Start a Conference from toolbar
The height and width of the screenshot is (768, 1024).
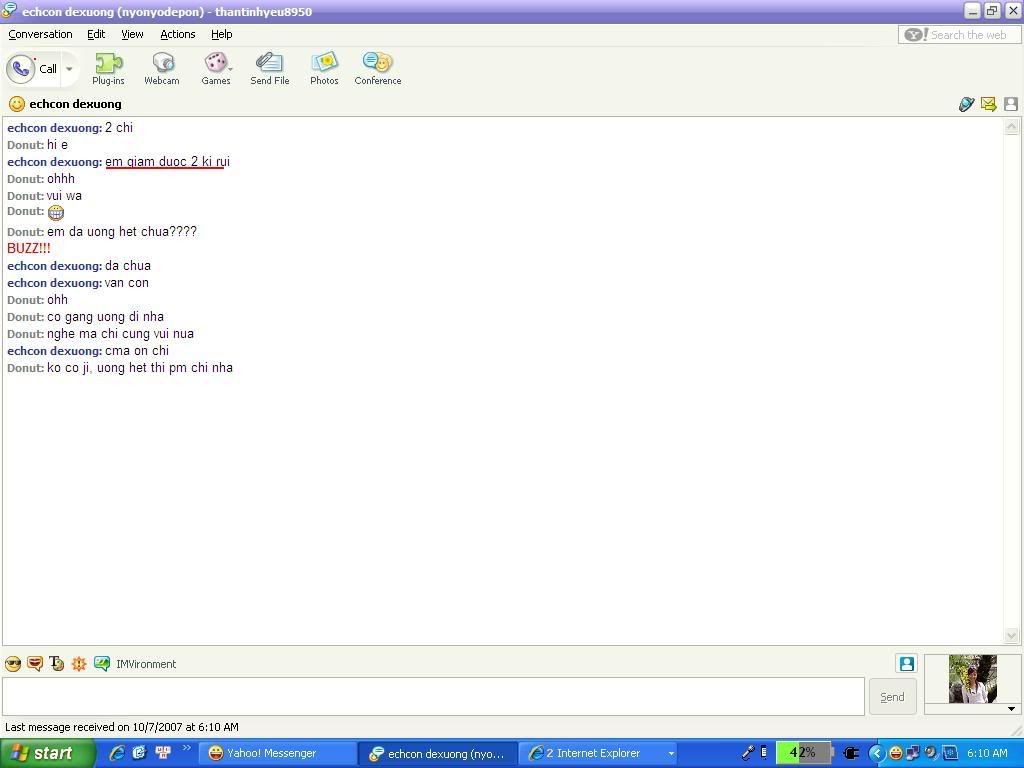pos(377,68)
